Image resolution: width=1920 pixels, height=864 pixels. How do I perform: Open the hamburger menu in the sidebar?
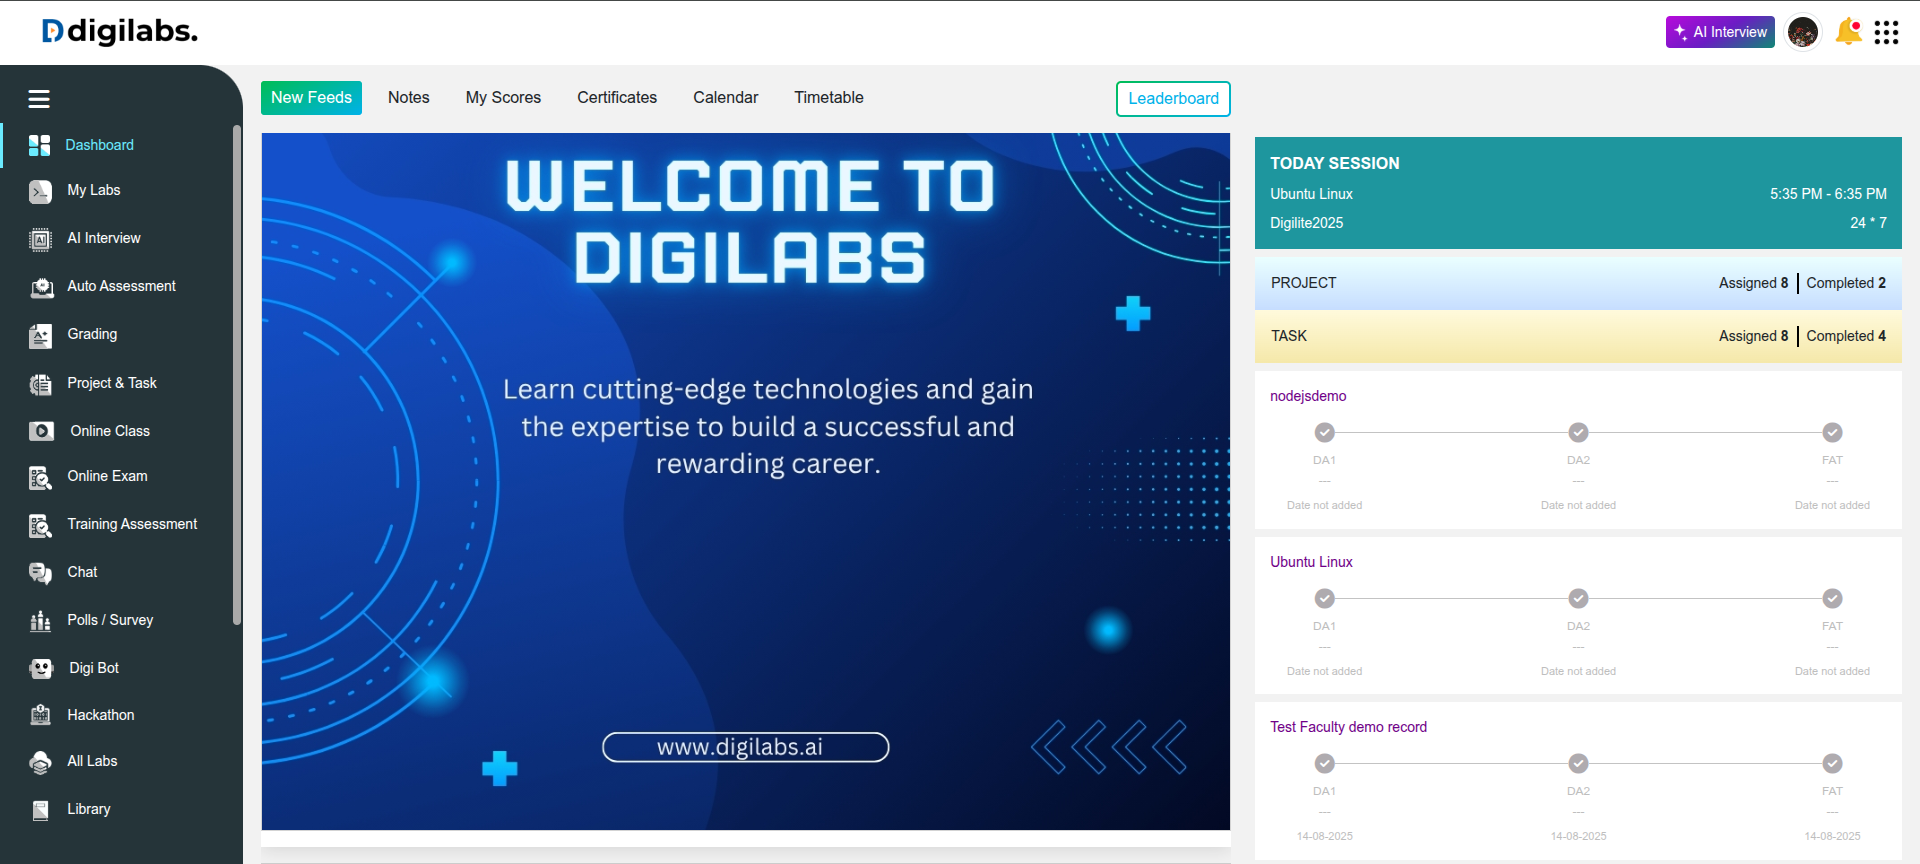point(39,99)
